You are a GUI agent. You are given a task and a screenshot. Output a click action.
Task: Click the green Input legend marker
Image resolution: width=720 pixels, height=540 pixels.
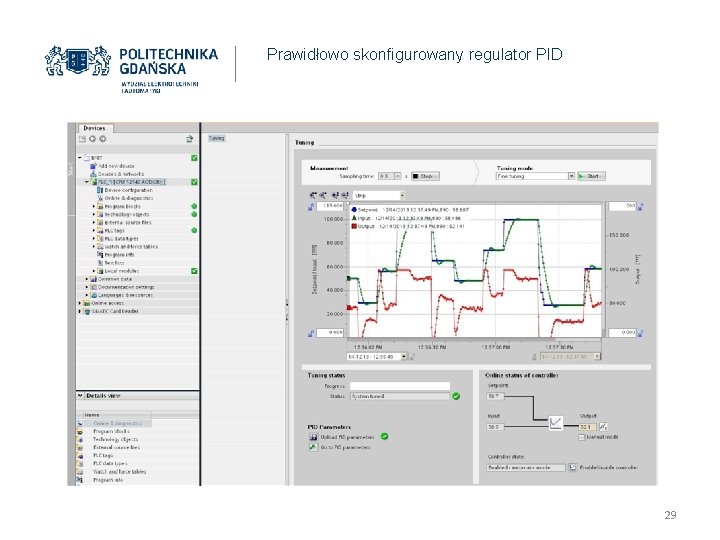tap(354, 218)
